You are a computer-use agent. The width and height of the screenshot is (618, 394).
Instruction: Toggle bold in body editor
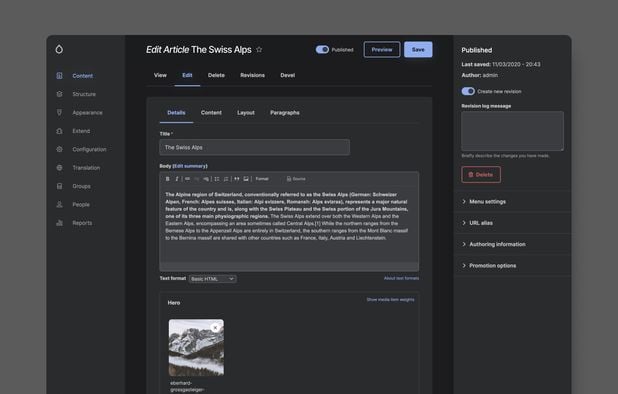click(168, 179)
